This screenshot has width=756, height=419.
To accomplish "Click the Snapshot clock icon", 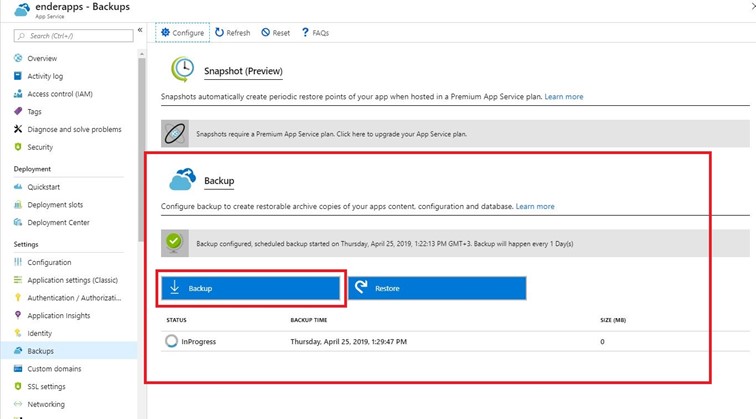I will pos(182,69).
